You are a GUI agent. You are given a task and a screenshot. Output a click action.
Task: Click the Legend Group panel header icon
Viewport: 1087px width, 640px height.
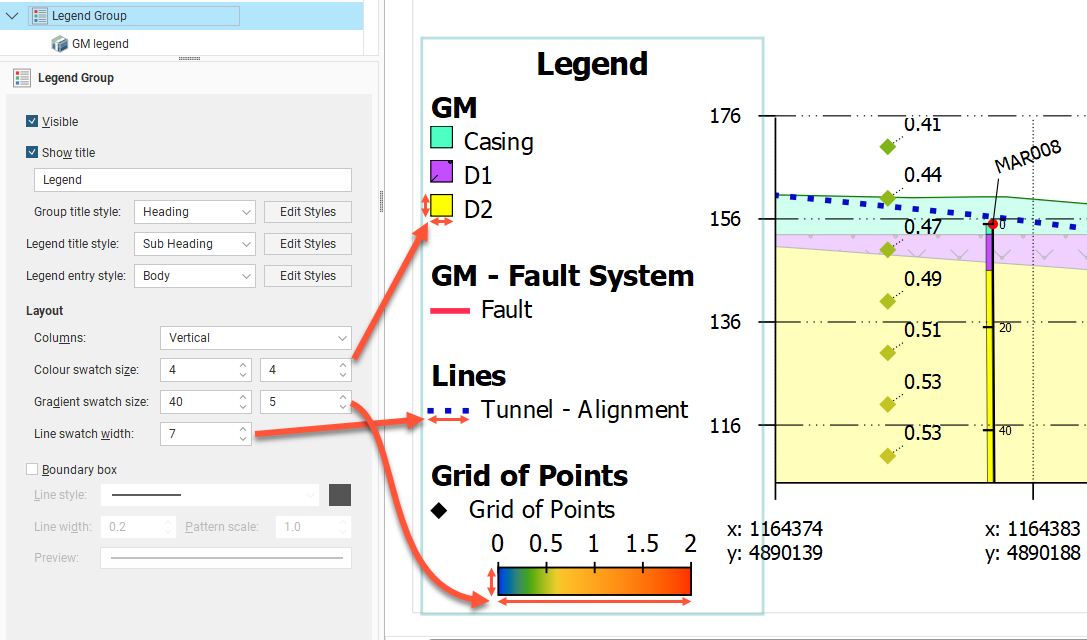pos(22,78)
